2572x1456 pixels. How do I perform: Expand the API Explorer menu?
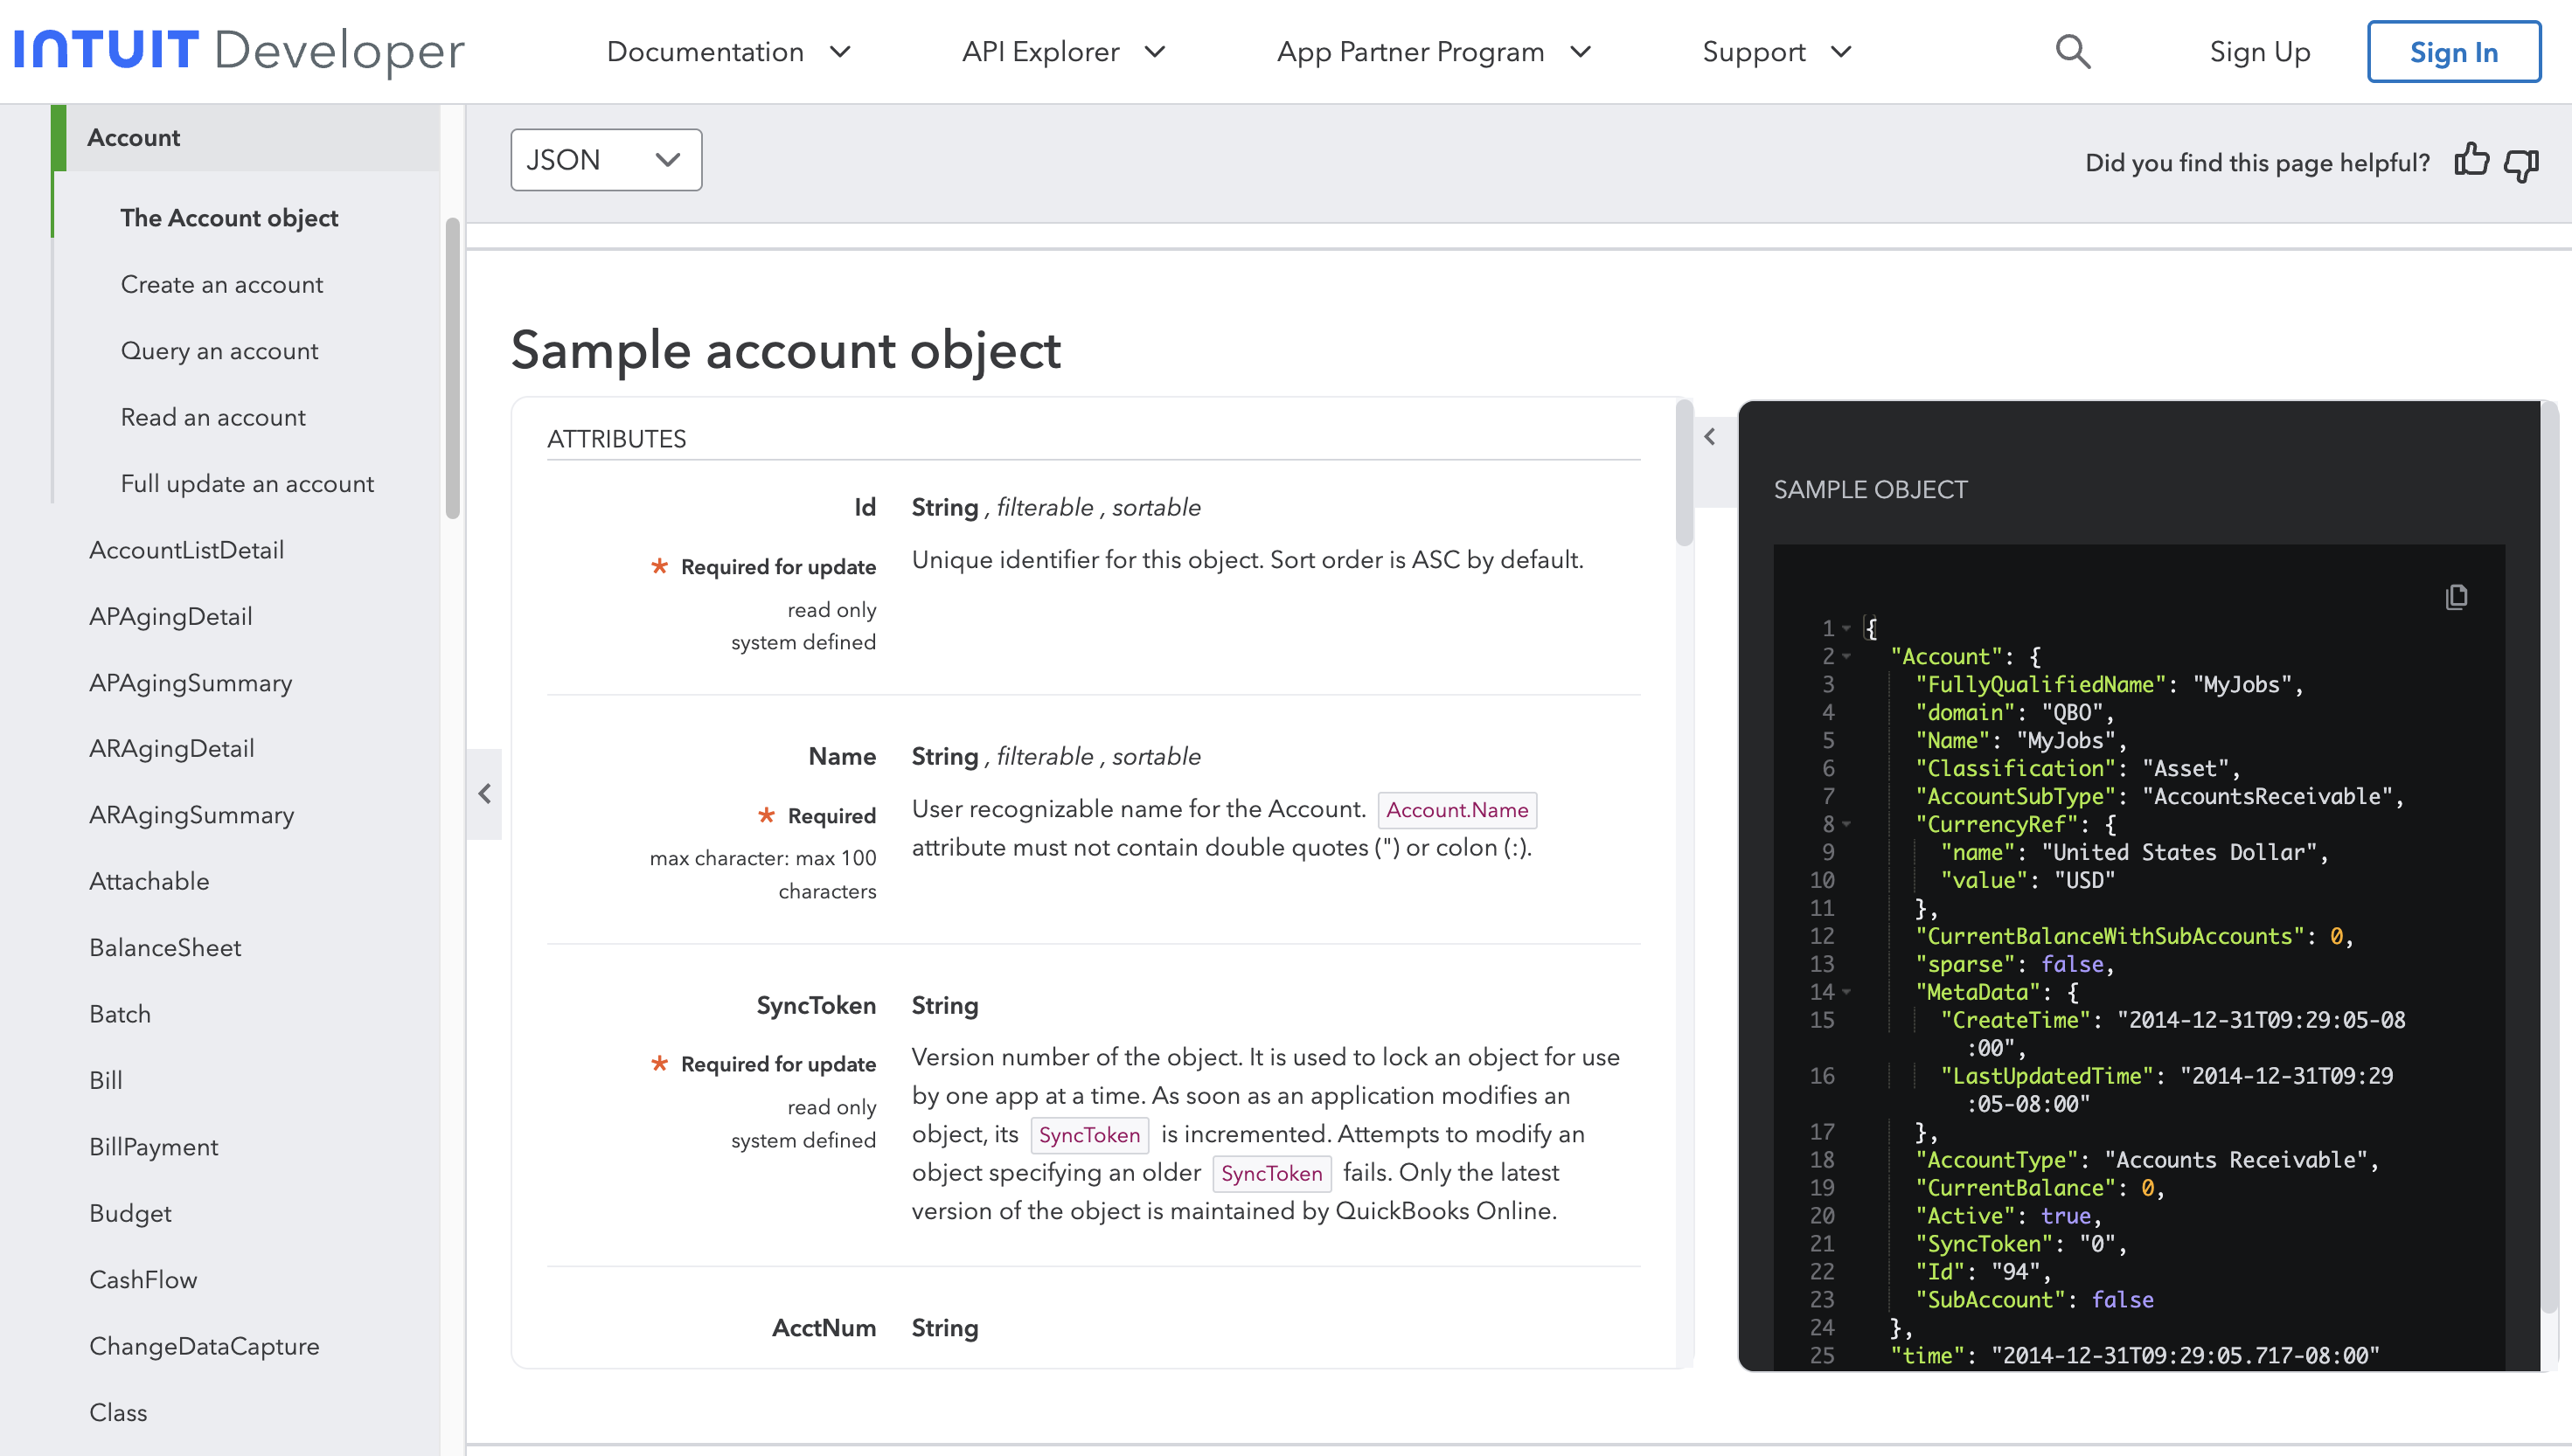(x=1064, y=52)
